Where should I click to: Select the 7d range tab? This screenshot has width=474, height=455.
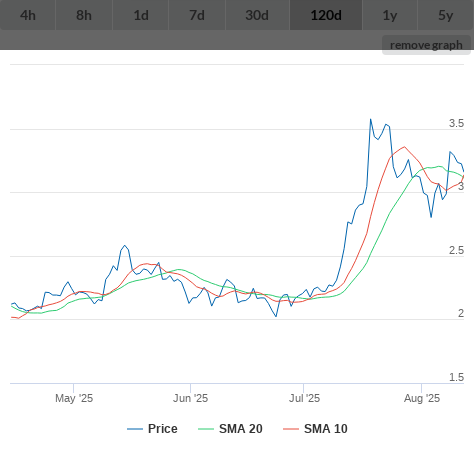(x=197, y=15)
